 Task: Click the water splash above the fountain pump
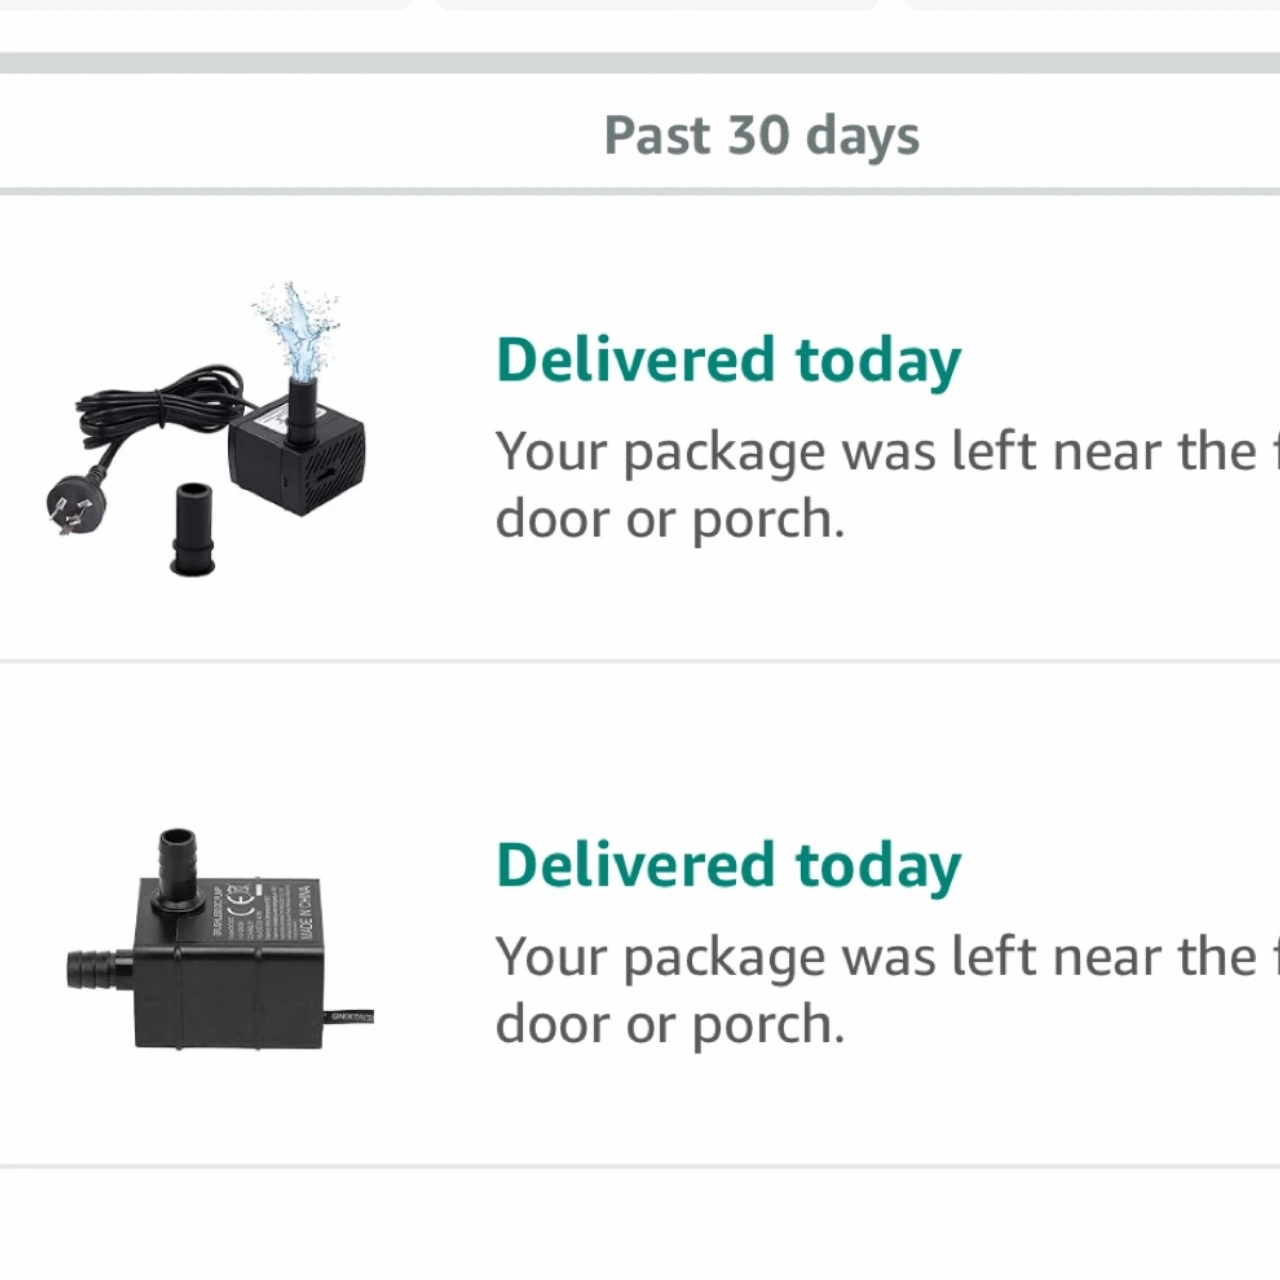tap(297, 327)
